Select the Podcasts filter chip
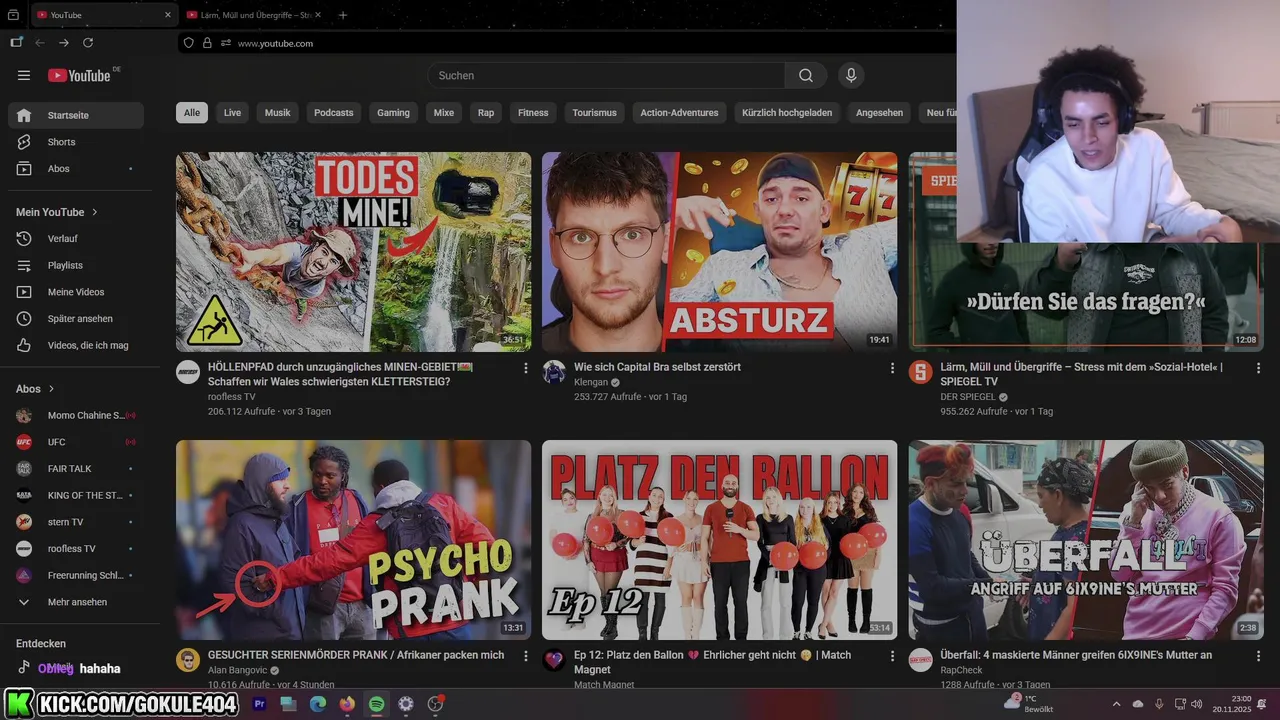This screenshot has height=720, width=1280. 334,113
